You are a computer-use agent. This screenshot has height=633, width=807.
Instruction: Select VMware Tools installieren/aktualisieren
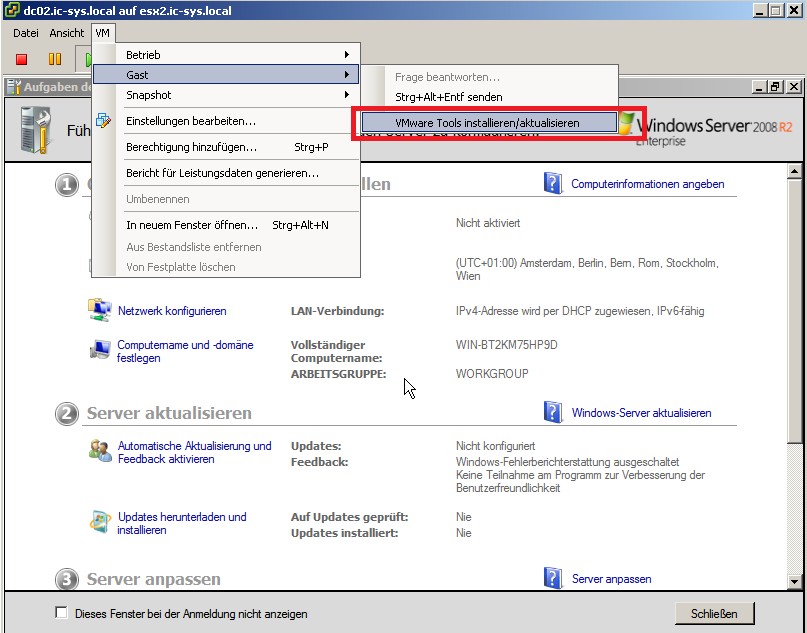click(487, 122)
